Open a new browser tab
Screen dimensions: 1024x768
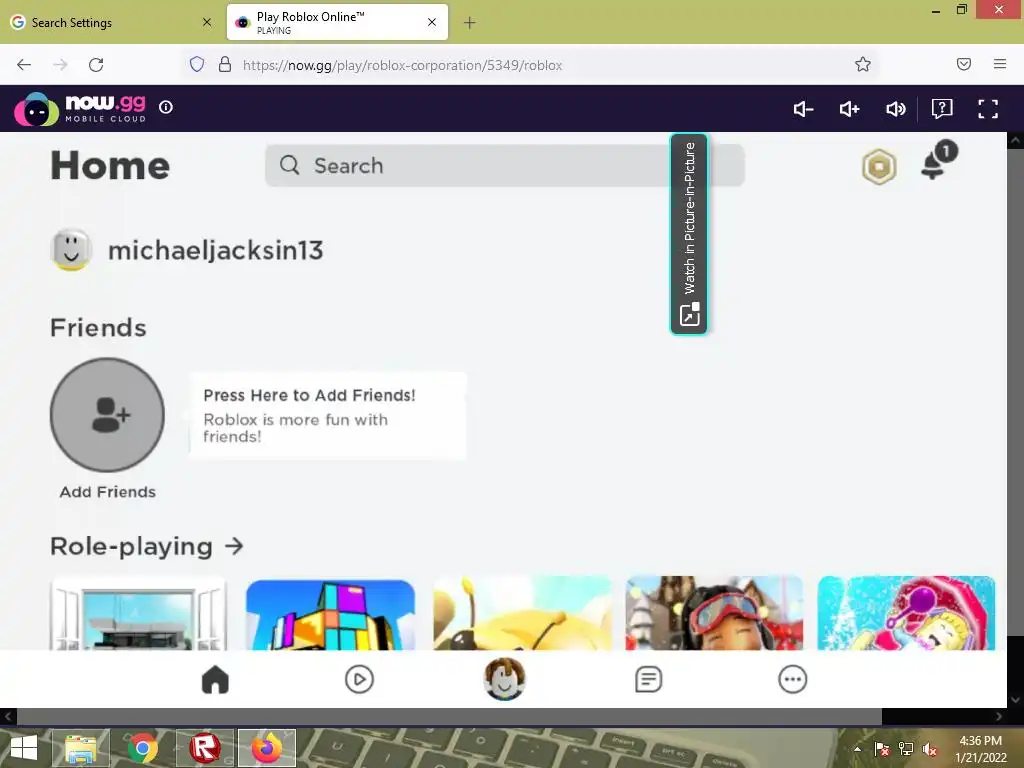(x=470, y=23)
